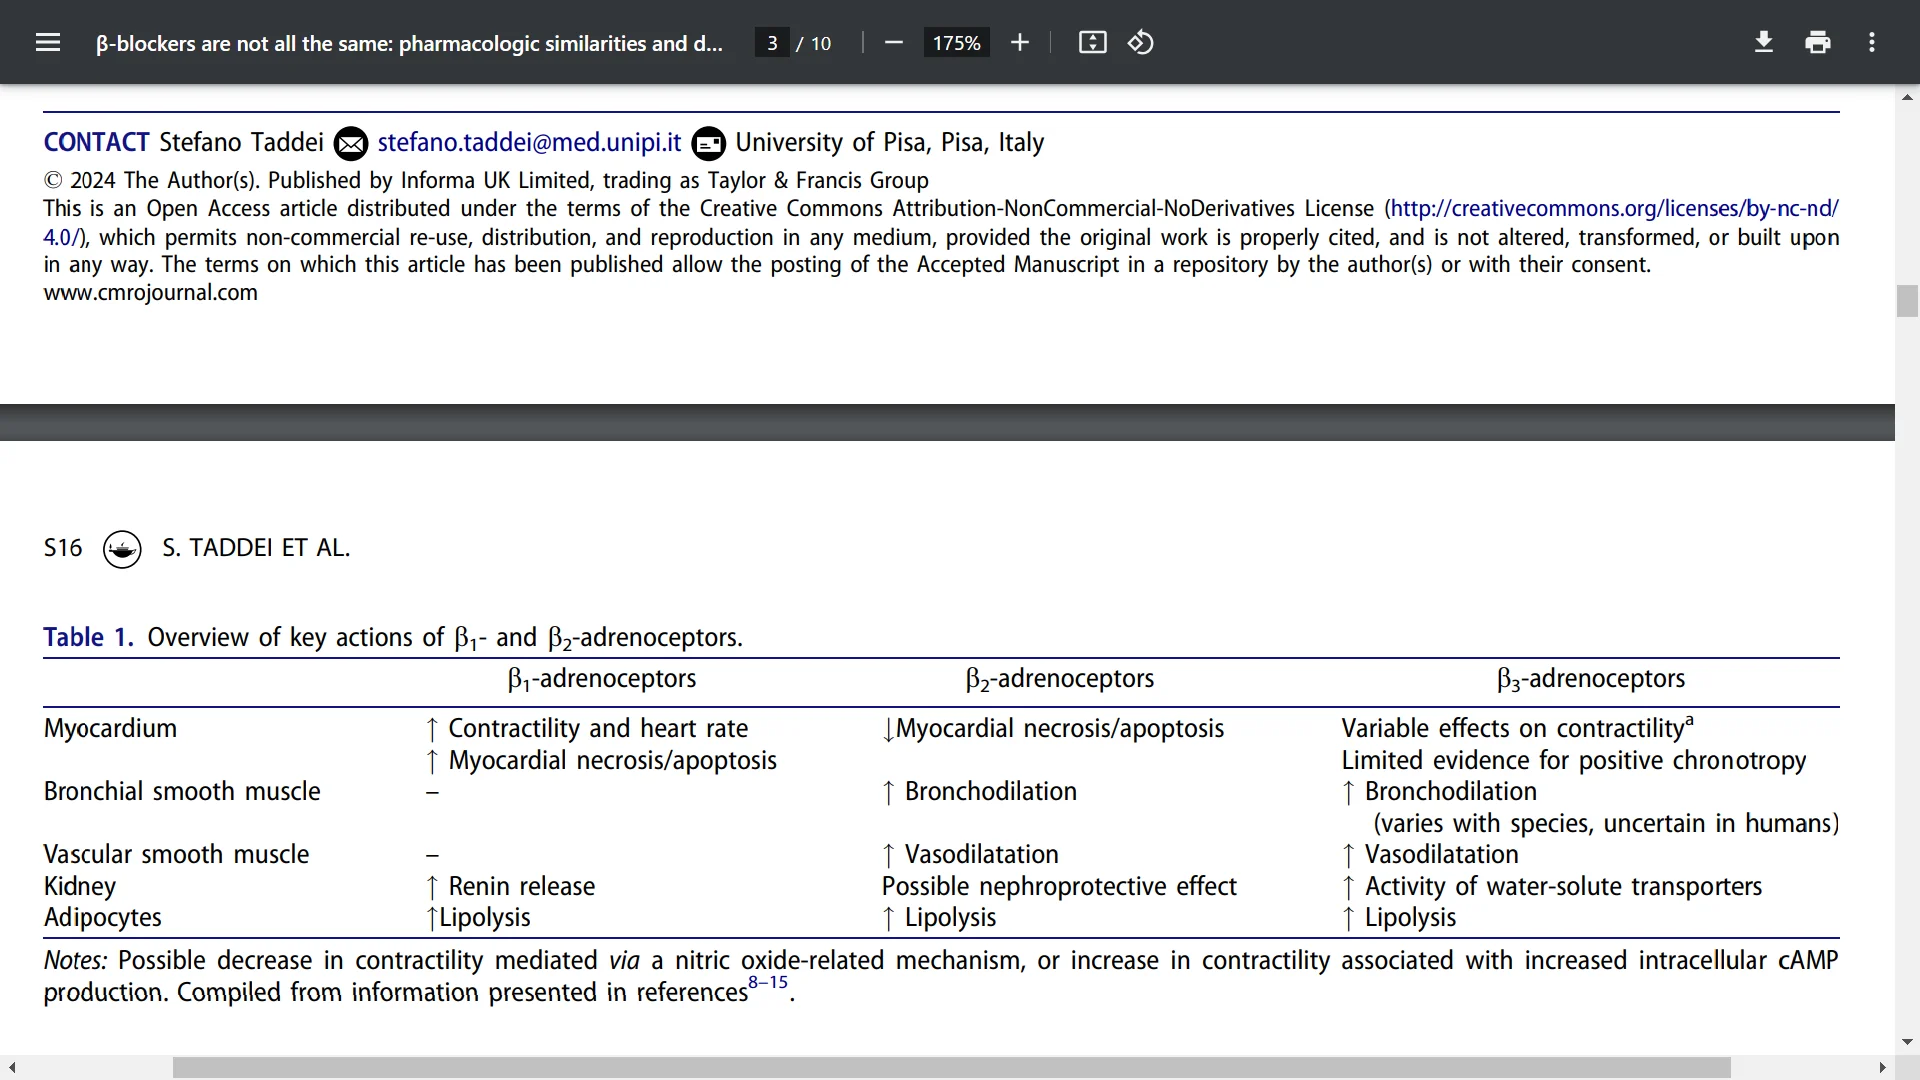Click the β3-adrenoceptors column header
This screenshot has width=1920, height=1080.
point(1591,679)
